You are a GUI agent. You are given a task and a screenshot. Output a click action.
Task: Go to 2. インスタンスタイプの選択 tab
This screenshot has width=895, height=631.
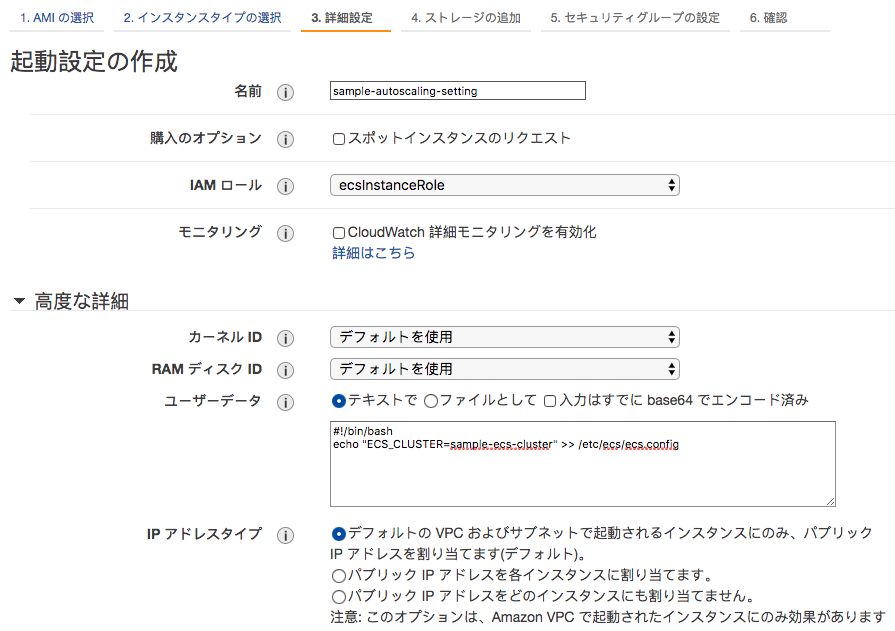tap(202, 18)
